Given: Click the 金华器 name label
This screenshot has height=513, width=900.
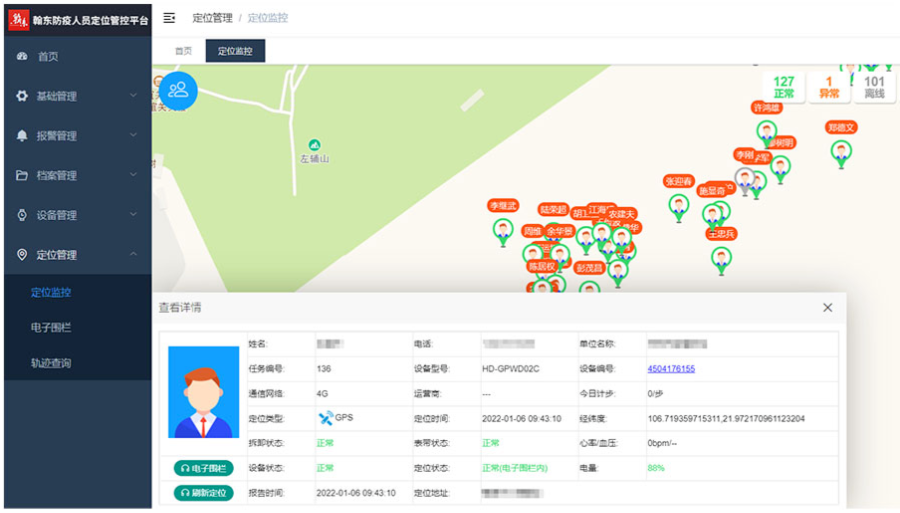Looking at the screenshot, I should point(560,232).
